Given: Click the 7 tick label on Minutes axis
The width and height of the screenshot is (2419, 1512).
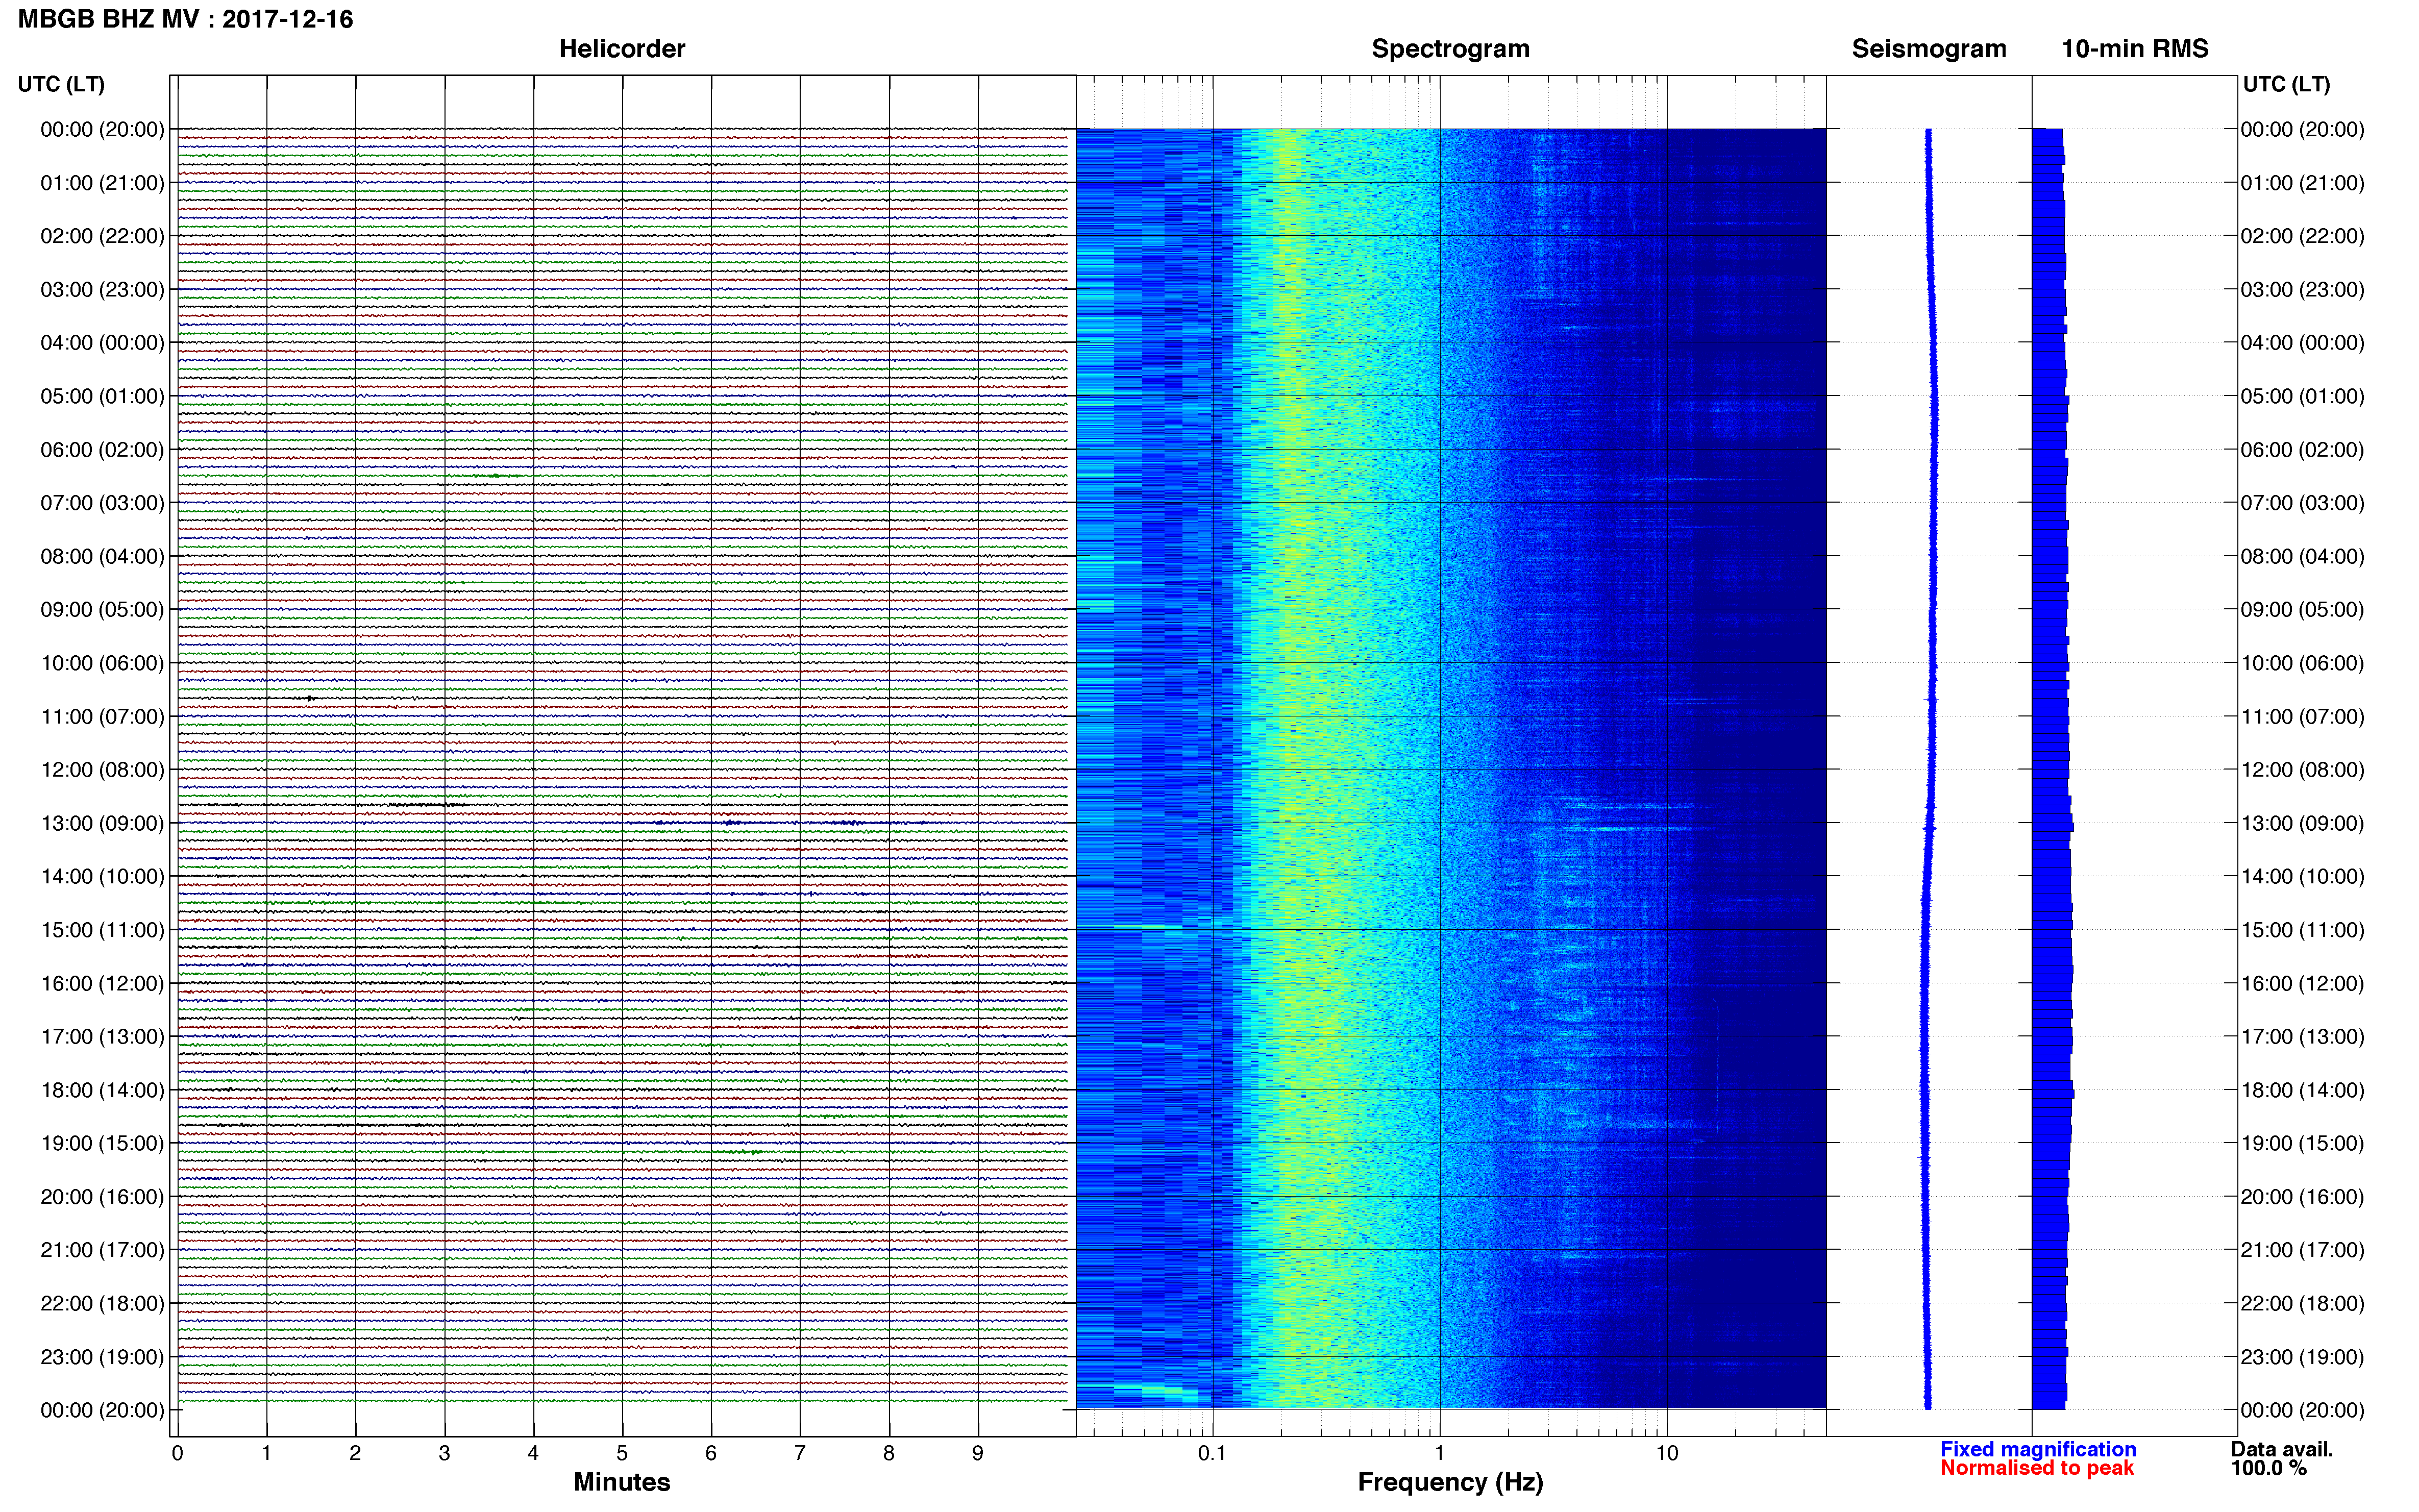Looking at the screenshot, I should [x=800, y=1453].
